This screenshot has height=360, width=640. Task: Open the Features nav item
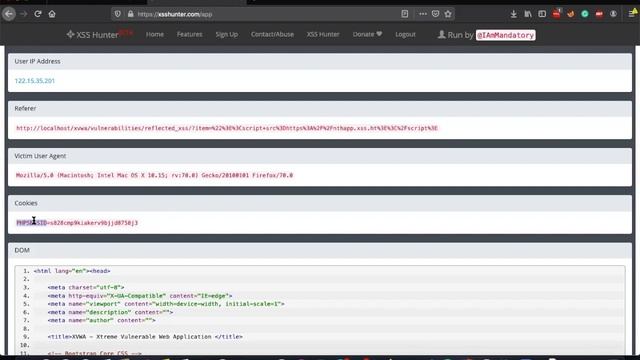(189, 34)
